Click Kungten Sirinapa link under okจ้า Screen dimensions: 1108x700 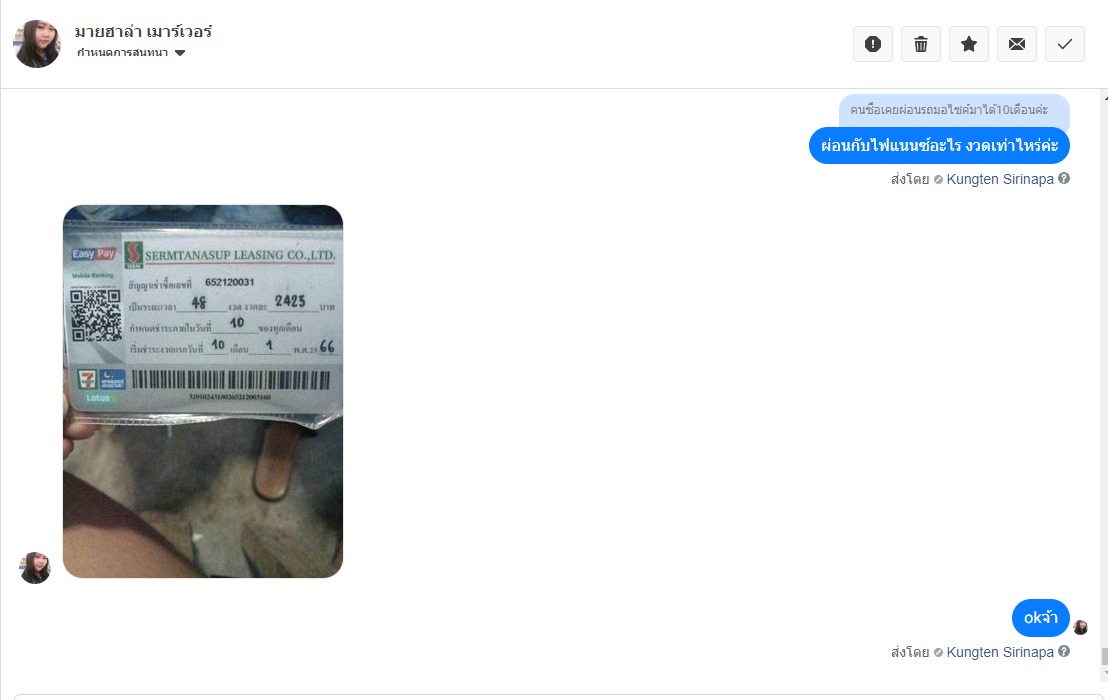[1000, 652]
